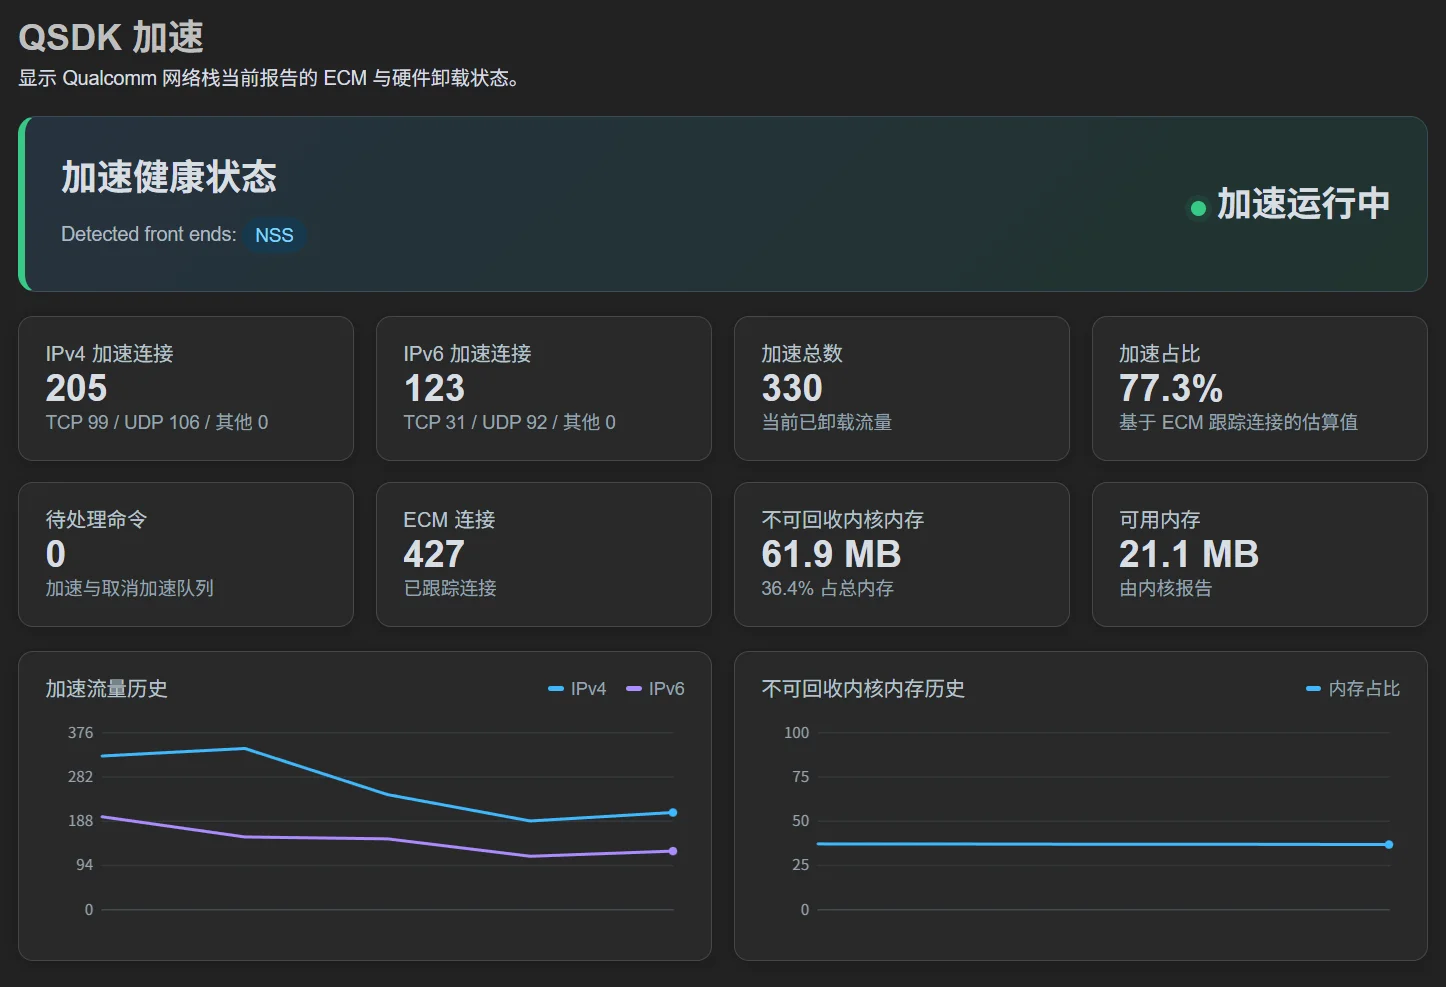
Task: Click the 100 axis label in memory chart
Action: (x=797, y=733)
